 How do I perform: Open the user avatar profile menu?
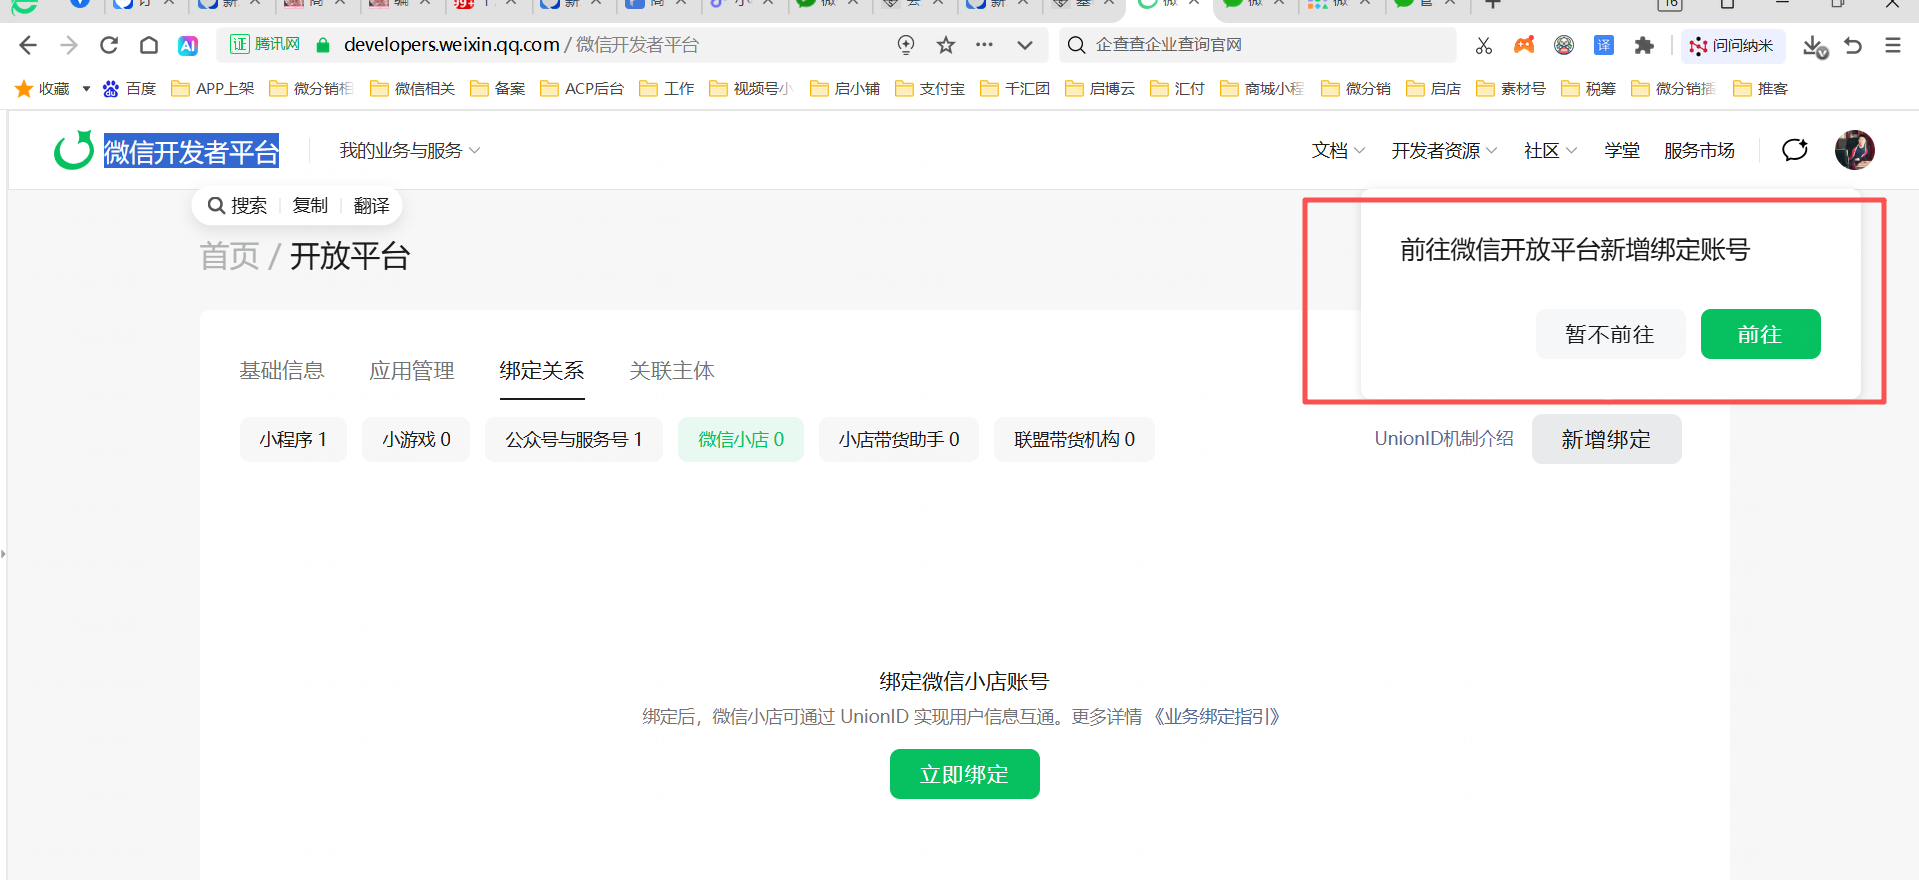[x=1855, y=150]
